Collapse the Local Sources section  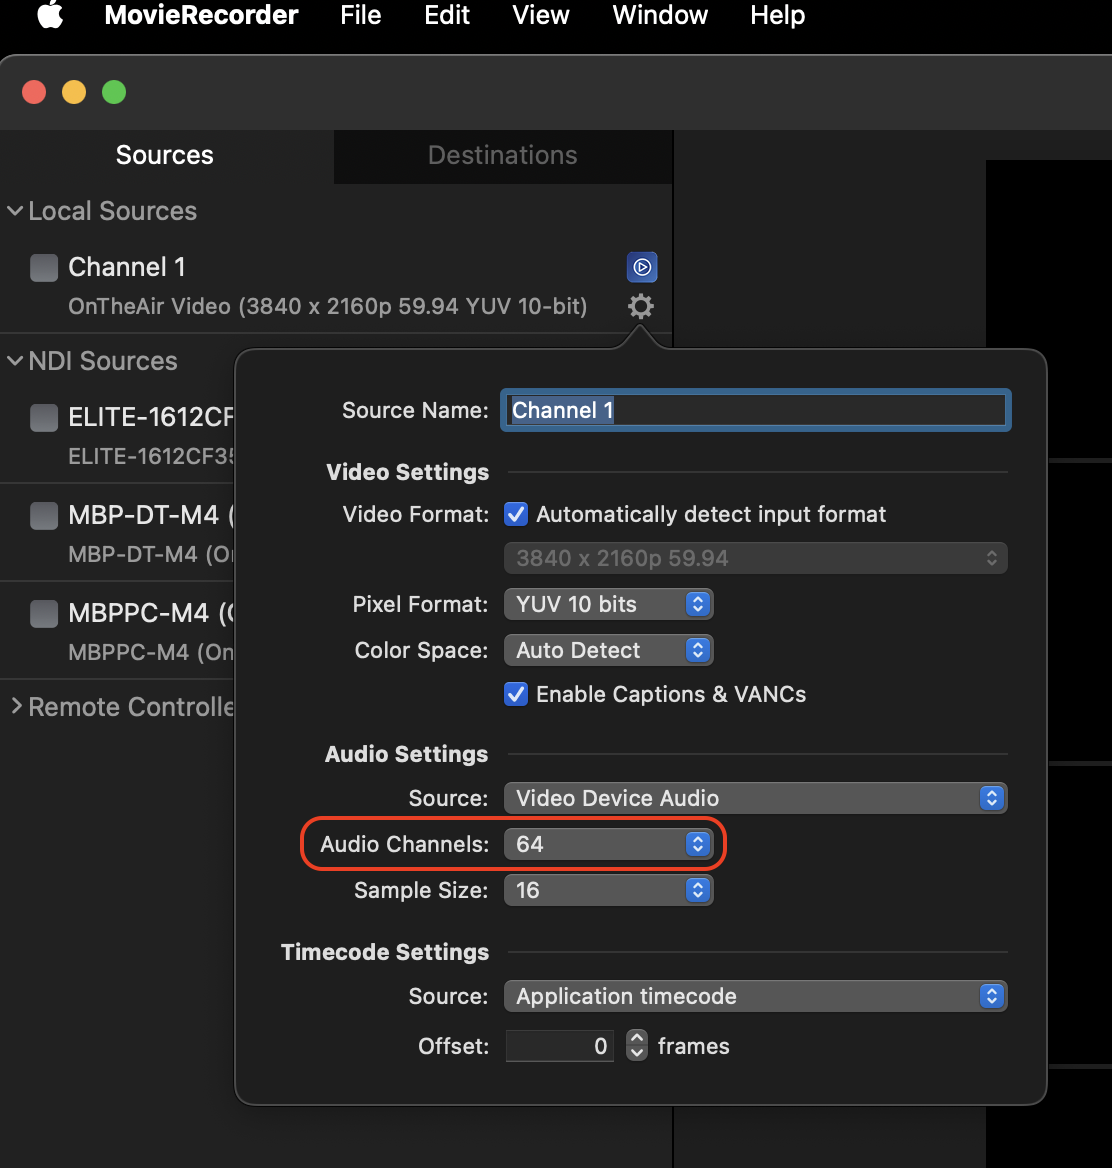16,211
